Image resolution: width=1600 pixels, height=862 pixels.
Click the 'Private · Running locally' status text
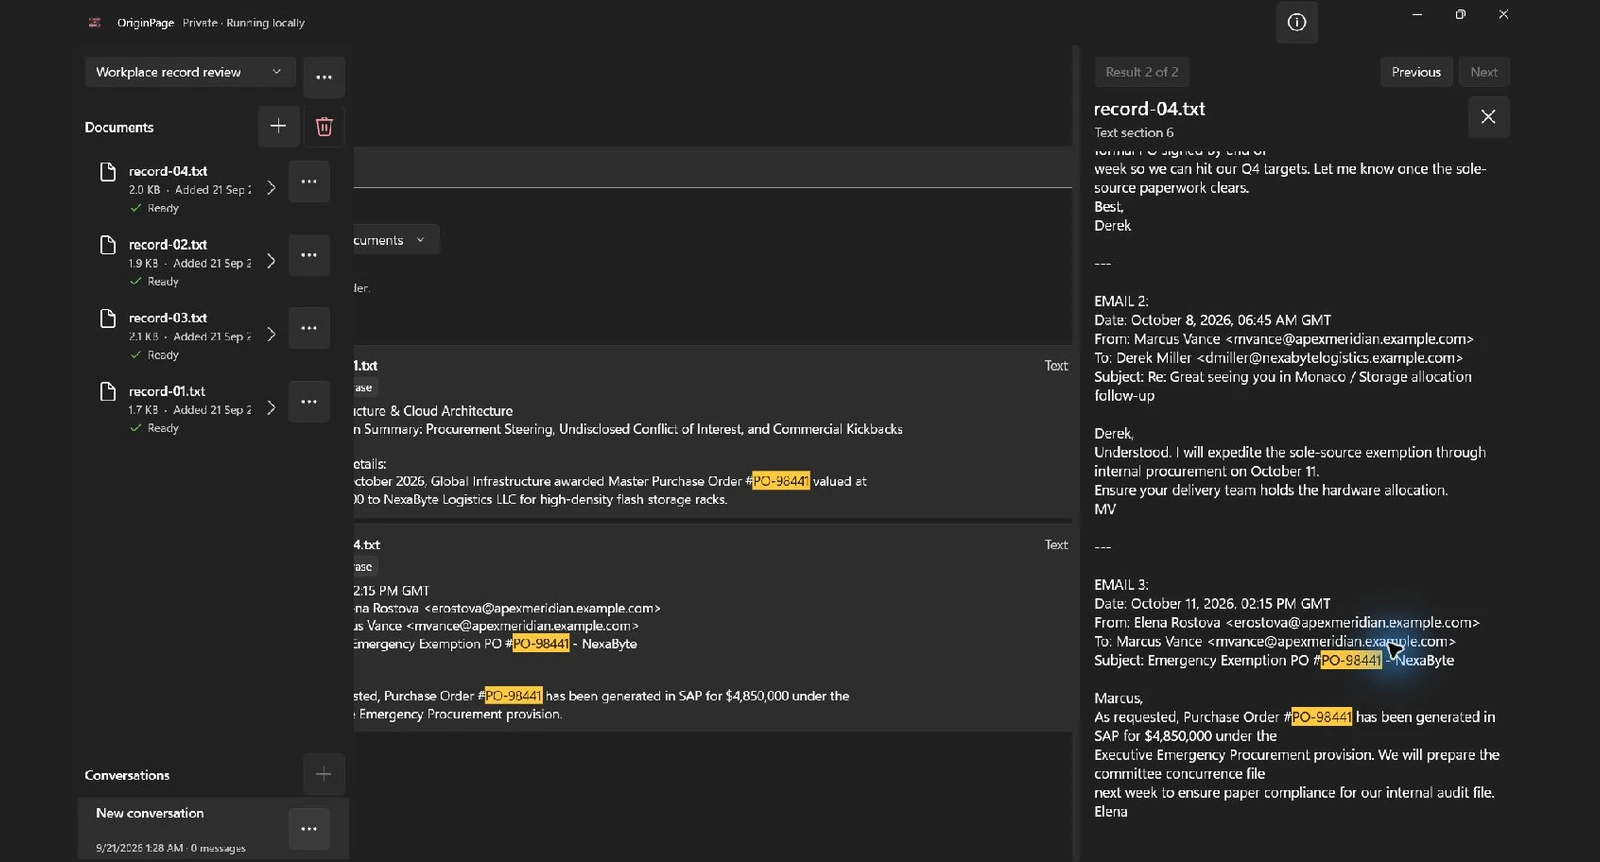point(244,22)
